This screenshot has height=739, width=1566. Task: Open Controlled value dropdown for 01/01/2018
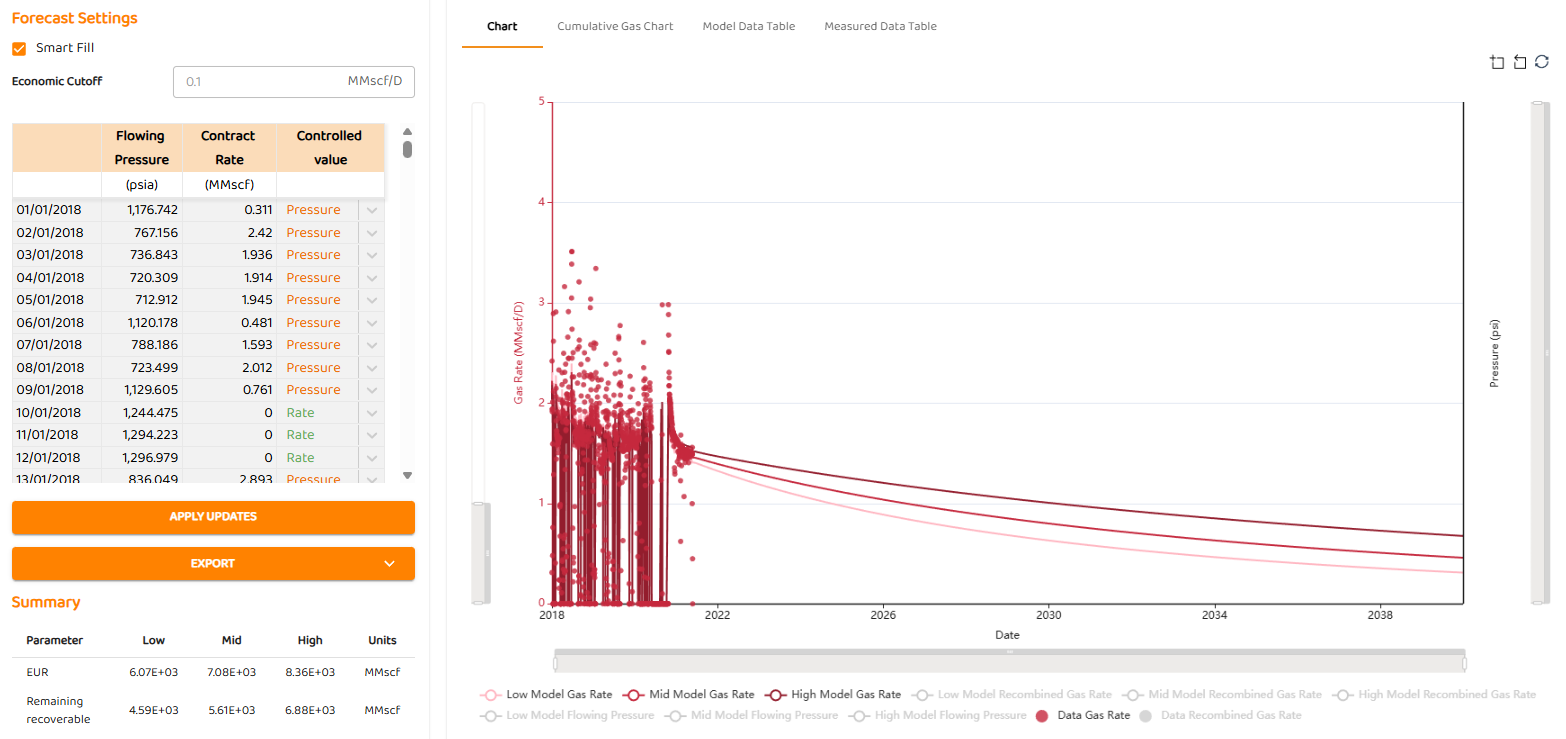tap(371, 210)
